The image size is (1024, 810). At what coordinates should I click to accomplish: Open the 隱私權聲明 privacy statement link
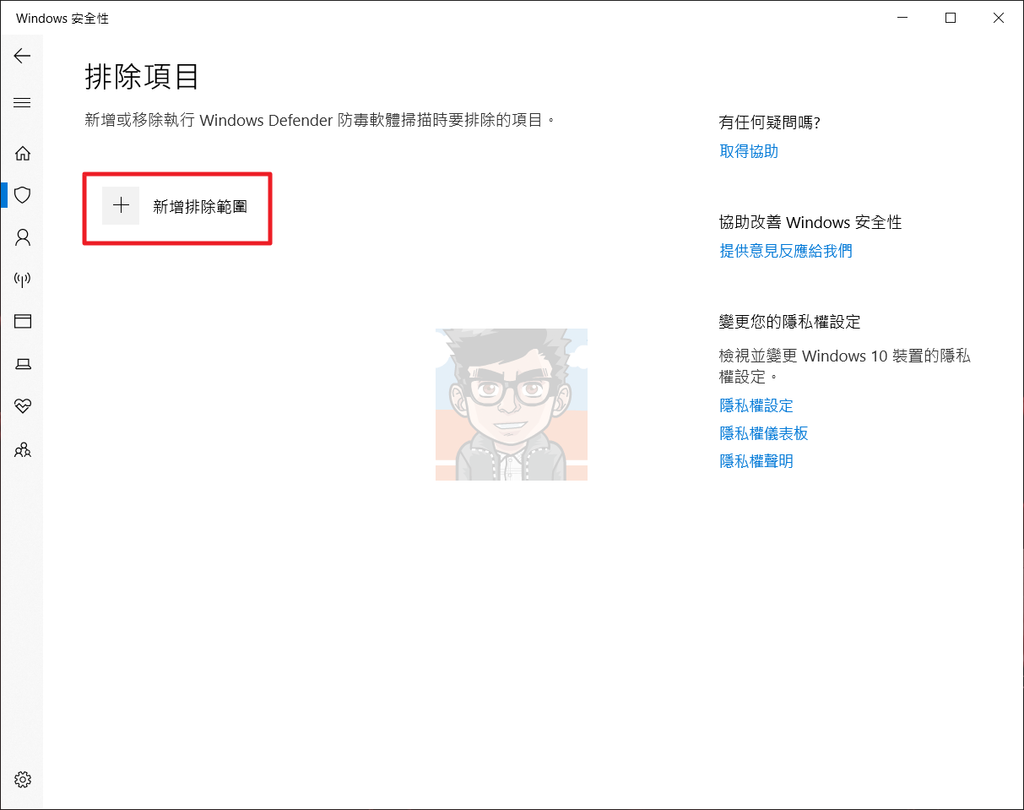tap(756, 460)
